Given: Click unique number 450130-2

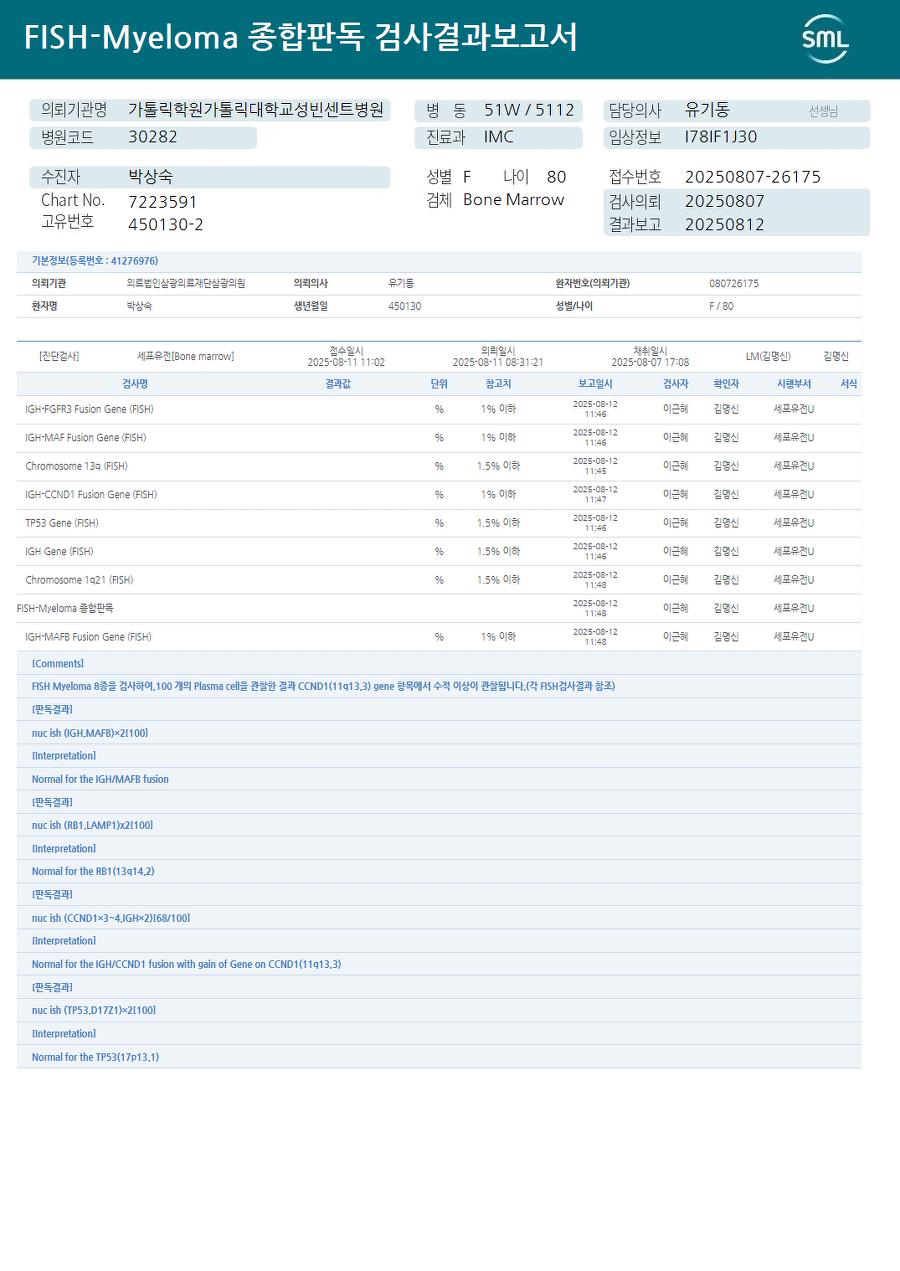Looking at the screenshot, I should [x=166, y=224].
